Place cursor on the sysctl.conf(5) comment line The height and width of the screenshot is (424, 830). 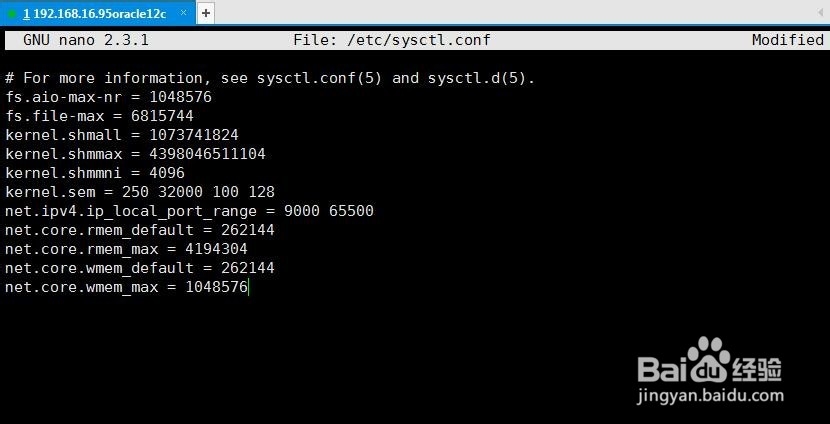[x=270, y=78]
